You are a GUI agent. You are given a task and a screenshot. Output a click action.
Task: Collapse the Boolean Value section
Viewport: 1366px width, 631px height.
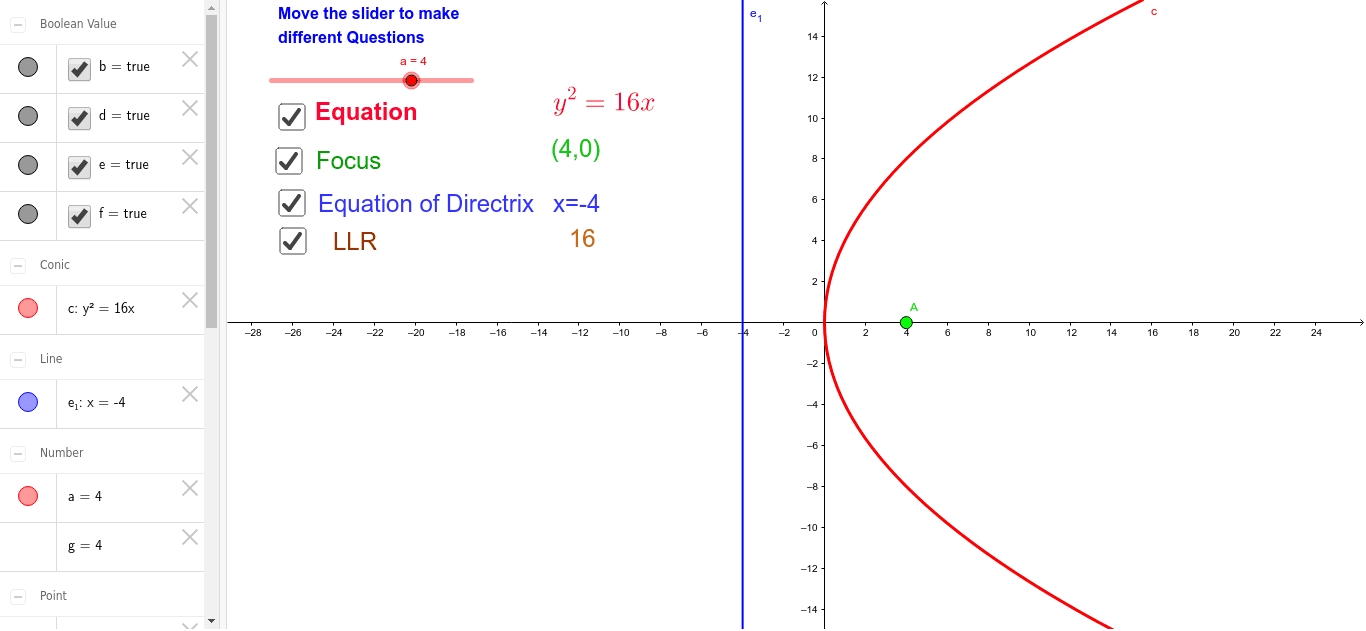coord(18,24)
